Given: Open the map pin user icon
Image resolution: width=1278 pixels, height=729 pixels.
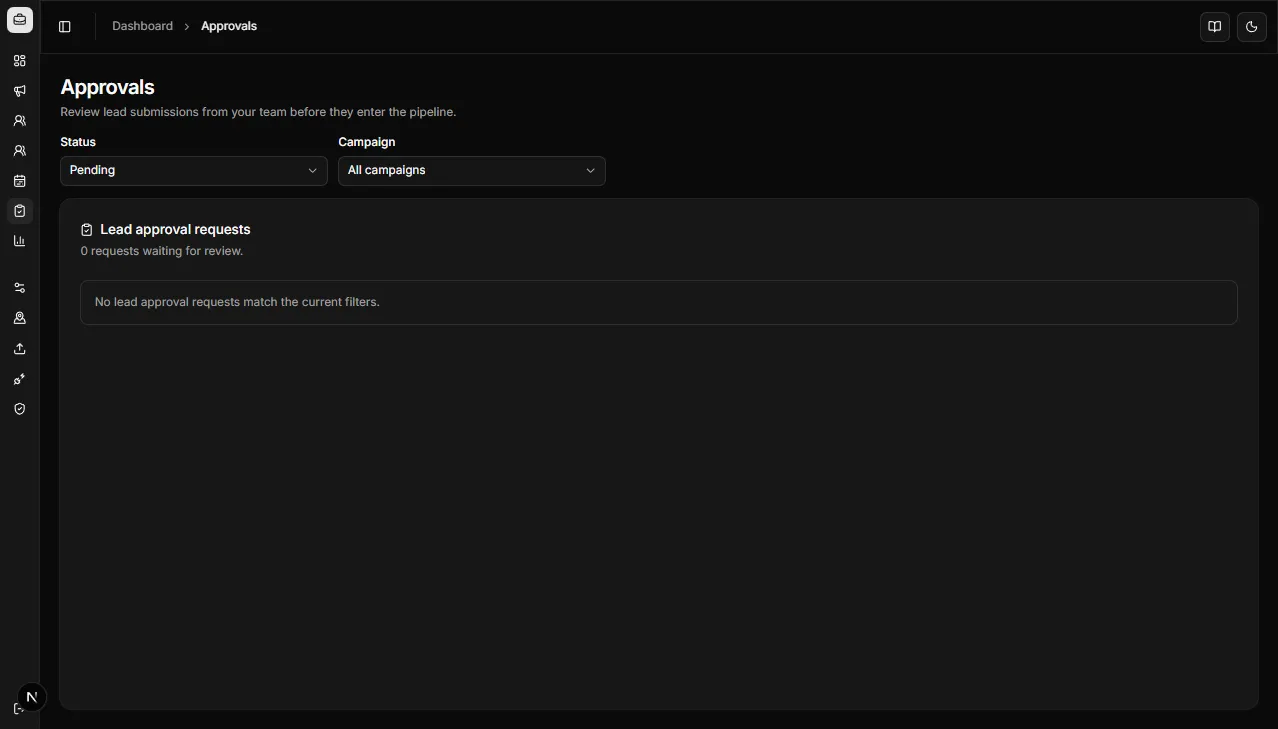Looking at the screenshot, I should click(19, 318).
